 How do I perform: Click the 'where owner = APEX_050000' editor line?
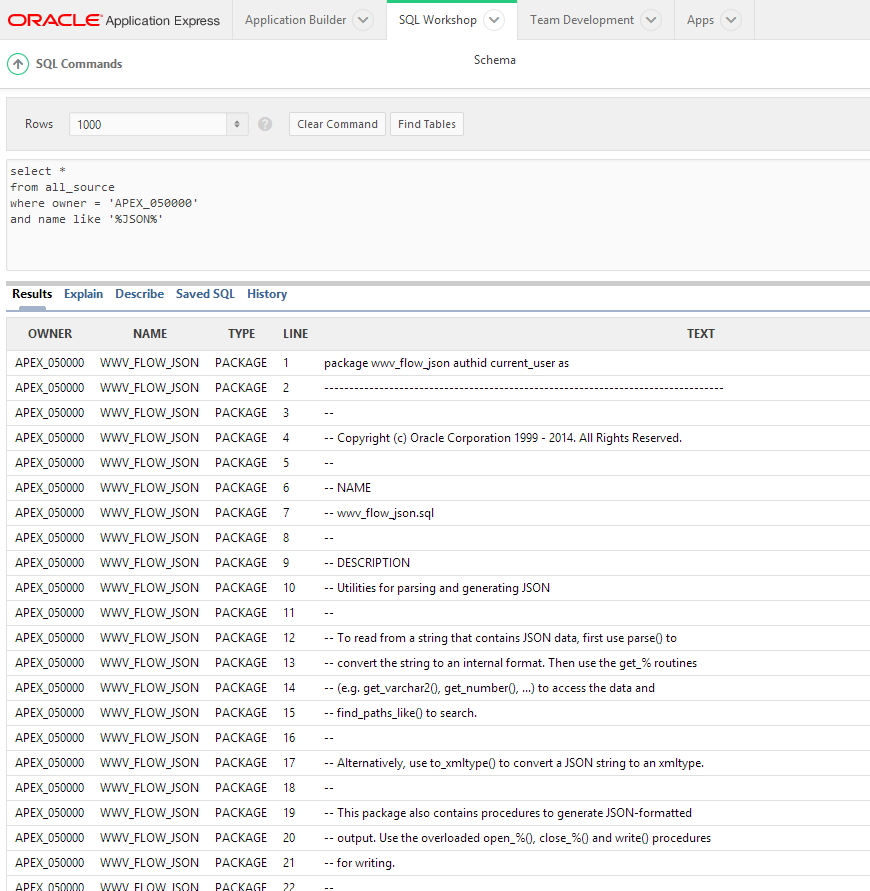coord(104,203)
